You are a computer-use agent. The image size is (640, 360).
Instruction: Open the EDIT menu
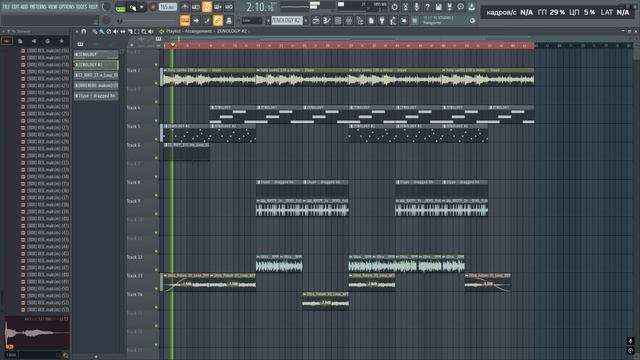coord(16,7)
